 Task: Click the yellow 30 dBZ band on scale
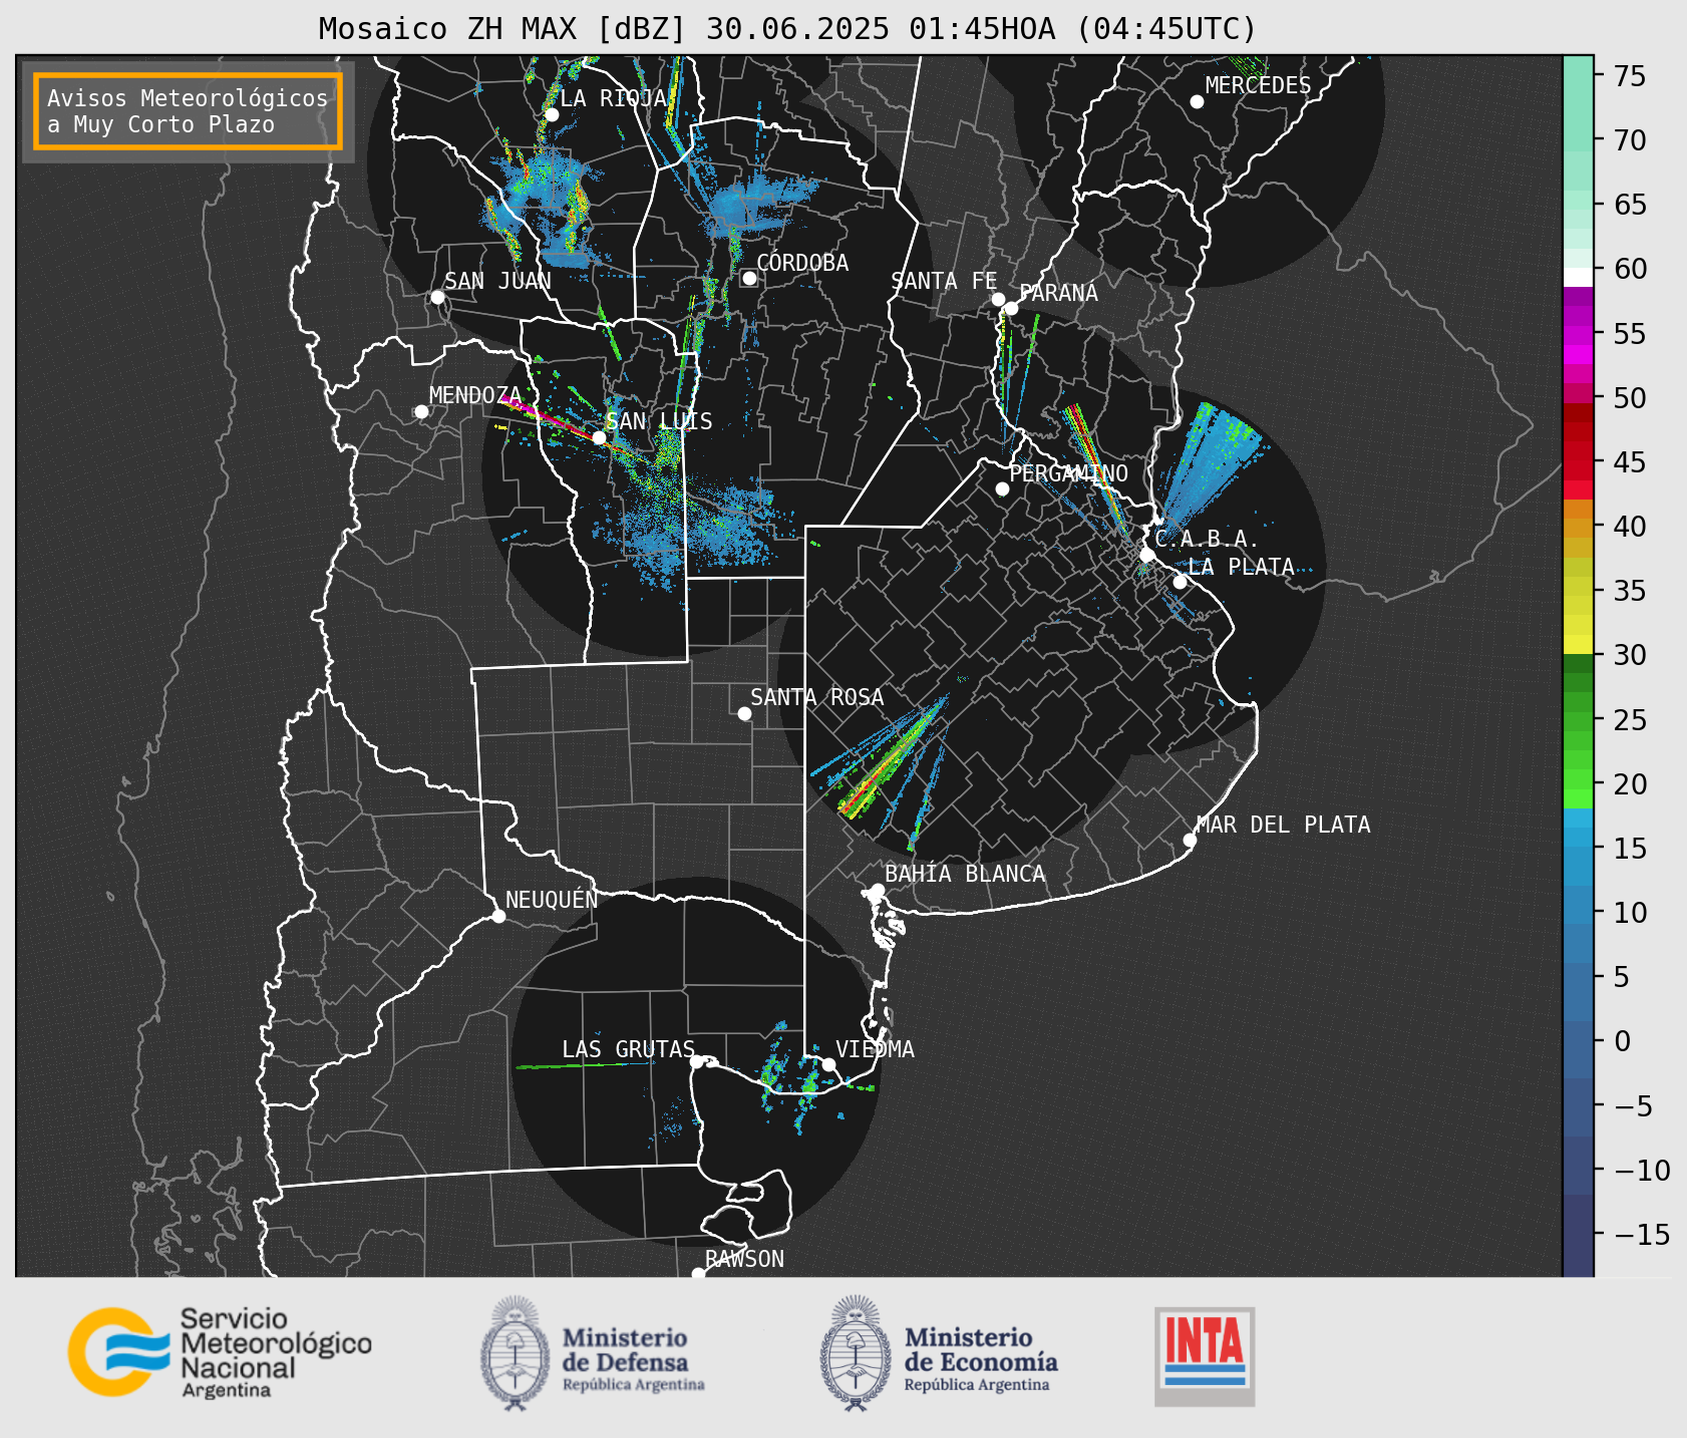pyautogui.click(x=1577, y=645)
